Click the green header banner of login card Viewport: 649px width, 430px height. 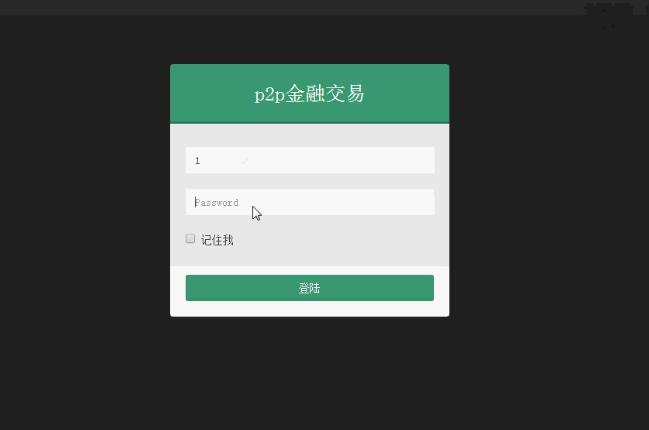pos(310,94)
